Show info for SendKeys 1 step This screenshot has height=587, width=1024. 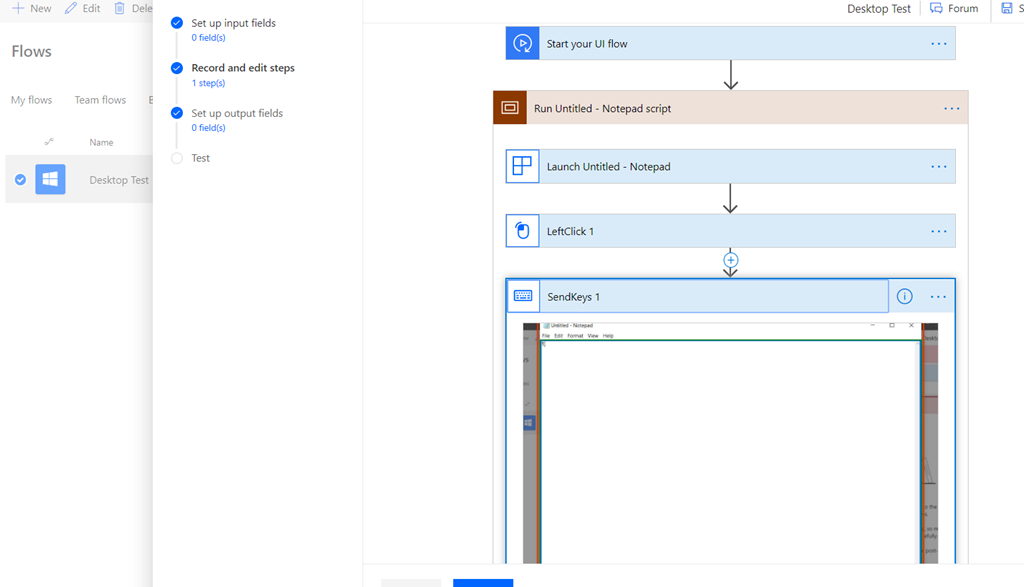(x=904, y=296)
